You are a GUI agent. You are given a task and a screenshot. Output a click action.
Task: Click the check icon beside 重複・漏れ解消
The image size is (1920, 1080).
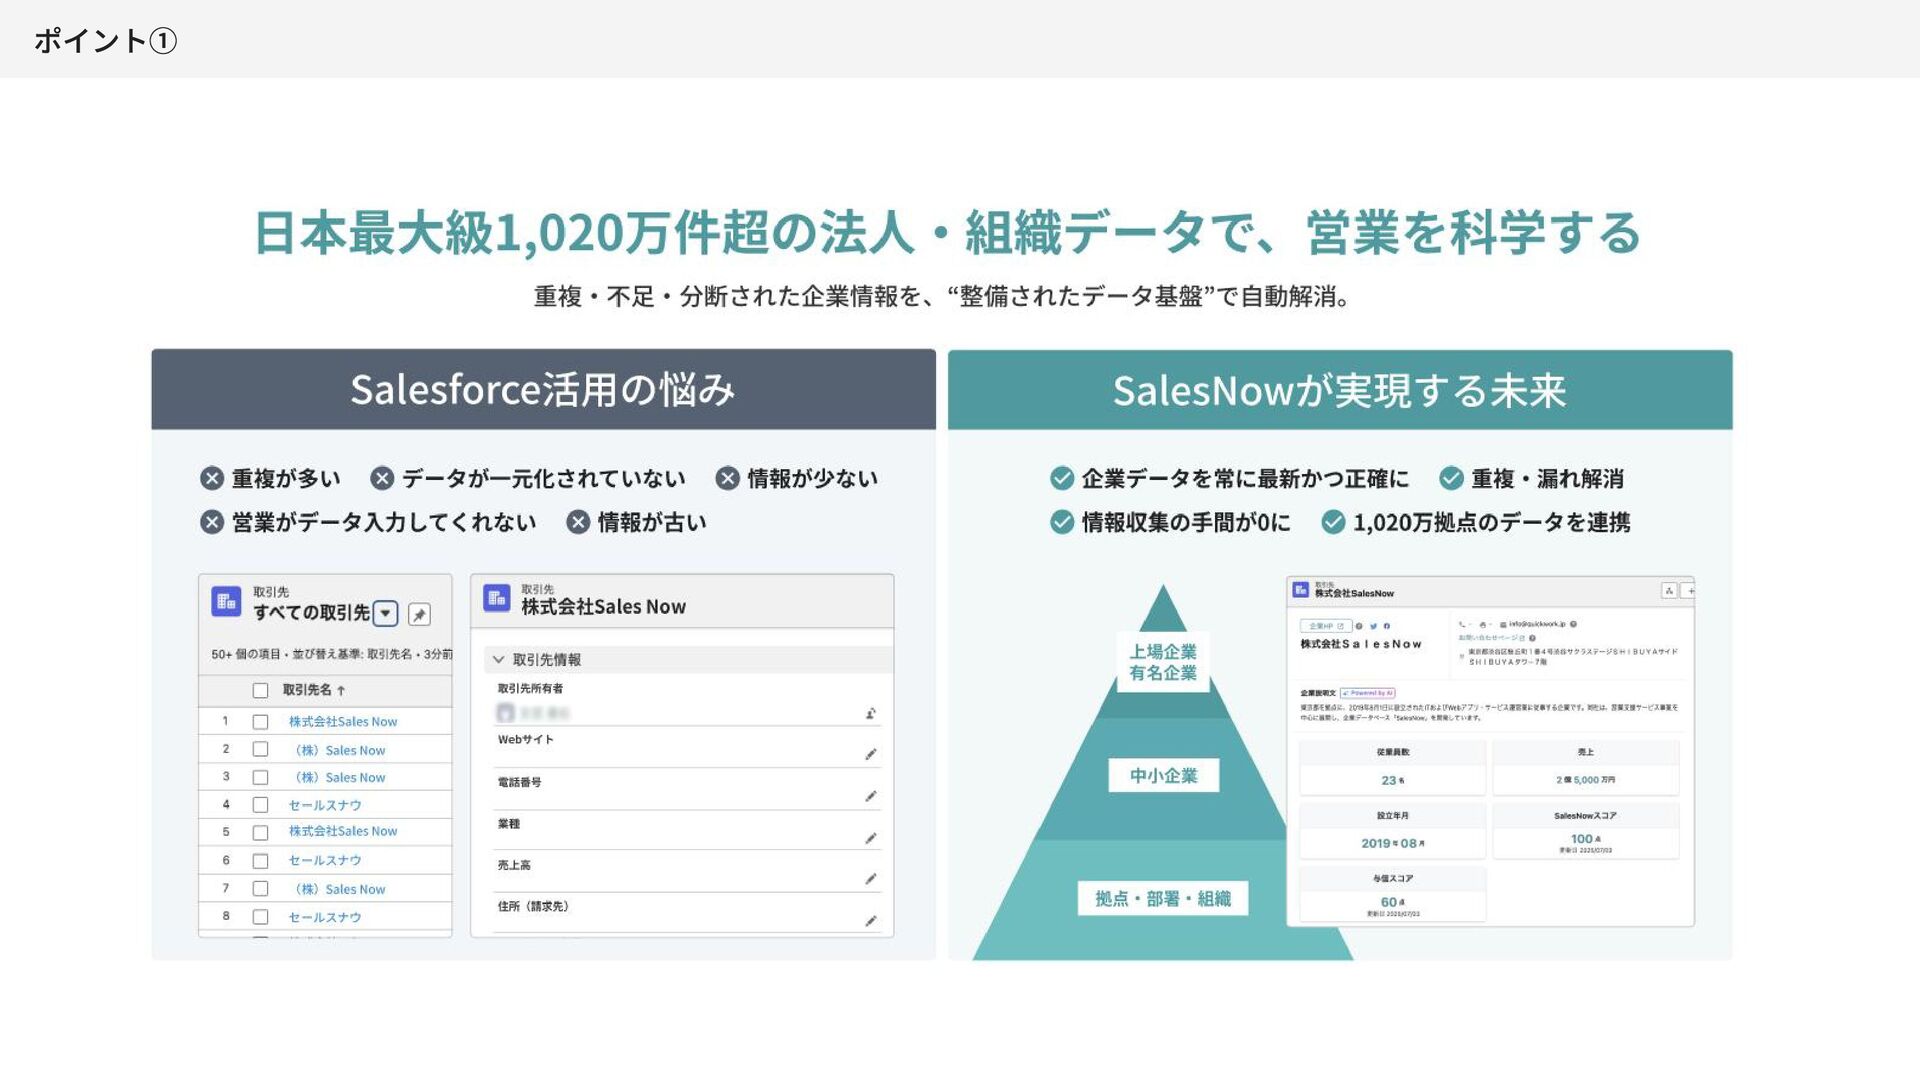(x=1452, y=479)
